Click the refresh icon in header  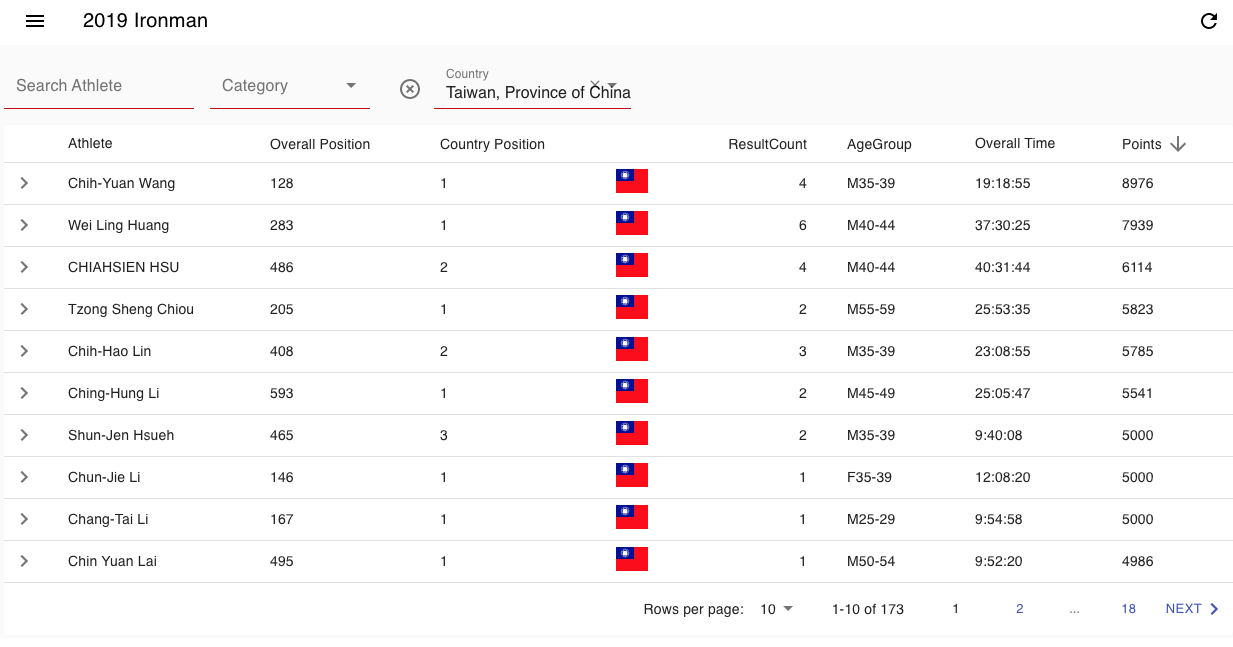(x=1209, y=21)
